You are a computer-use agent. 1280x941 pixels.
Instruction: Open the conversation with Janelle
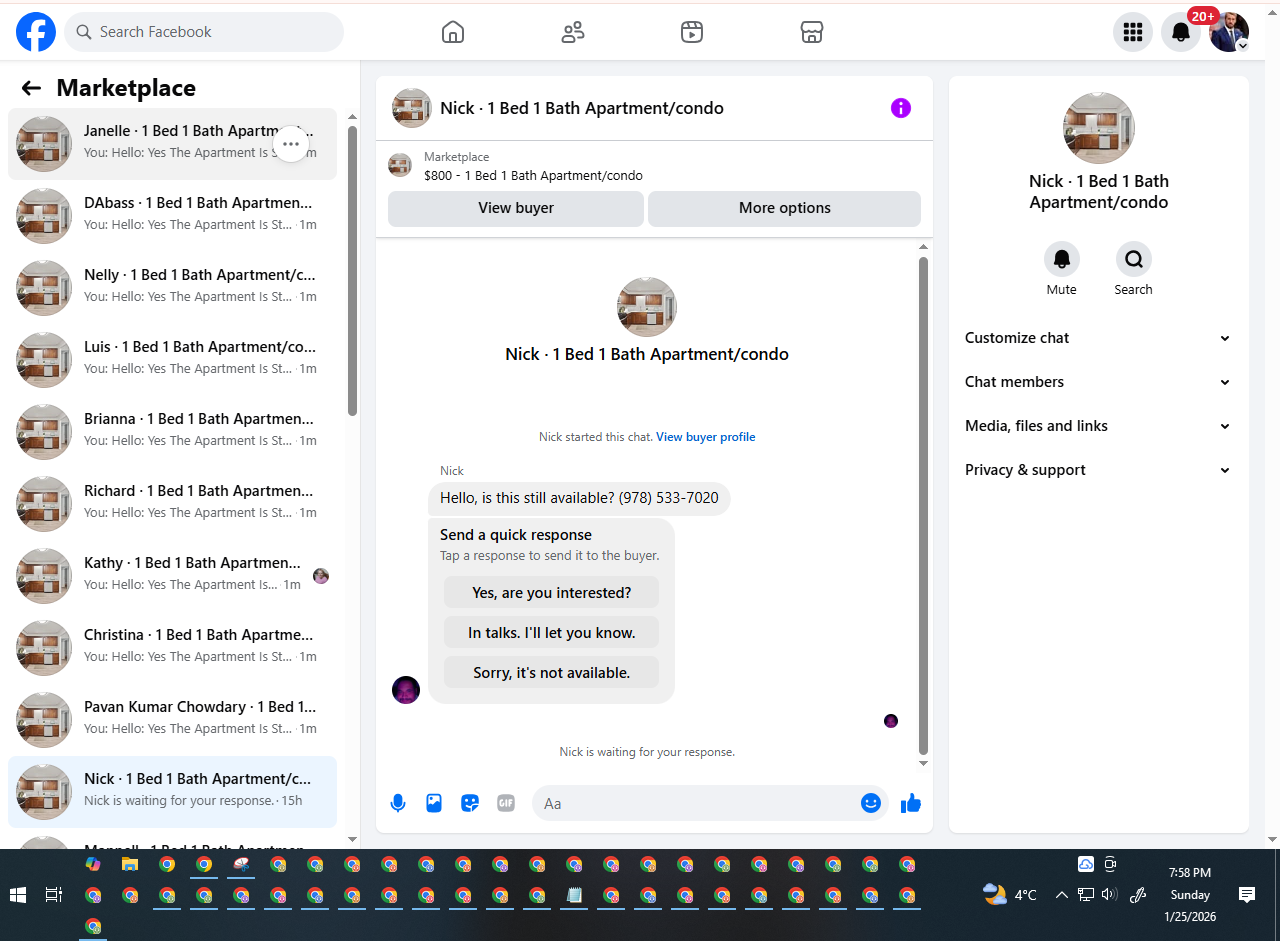(x=172, y=144)
